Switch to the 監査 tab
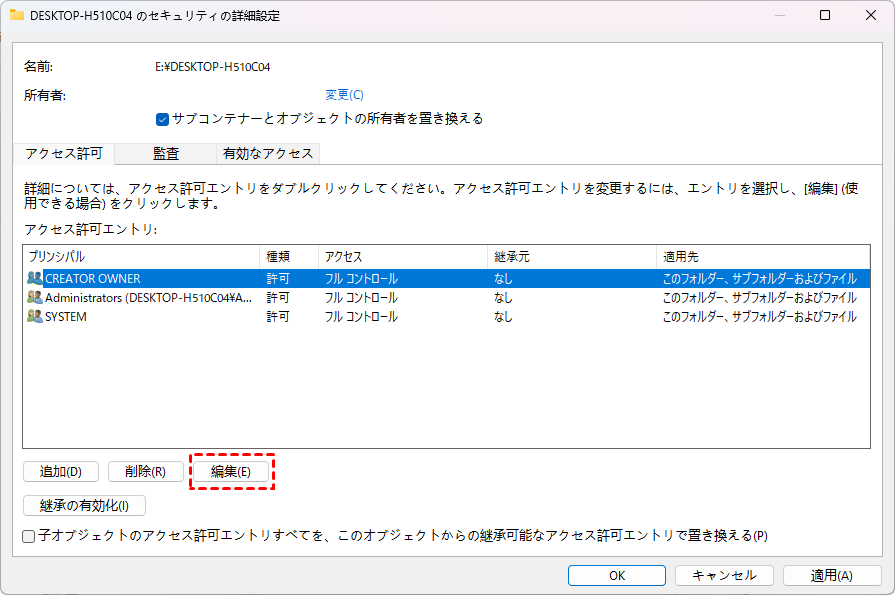Viewport: 895px width, 595px height. pyautogui.click(x=166, y=153)
